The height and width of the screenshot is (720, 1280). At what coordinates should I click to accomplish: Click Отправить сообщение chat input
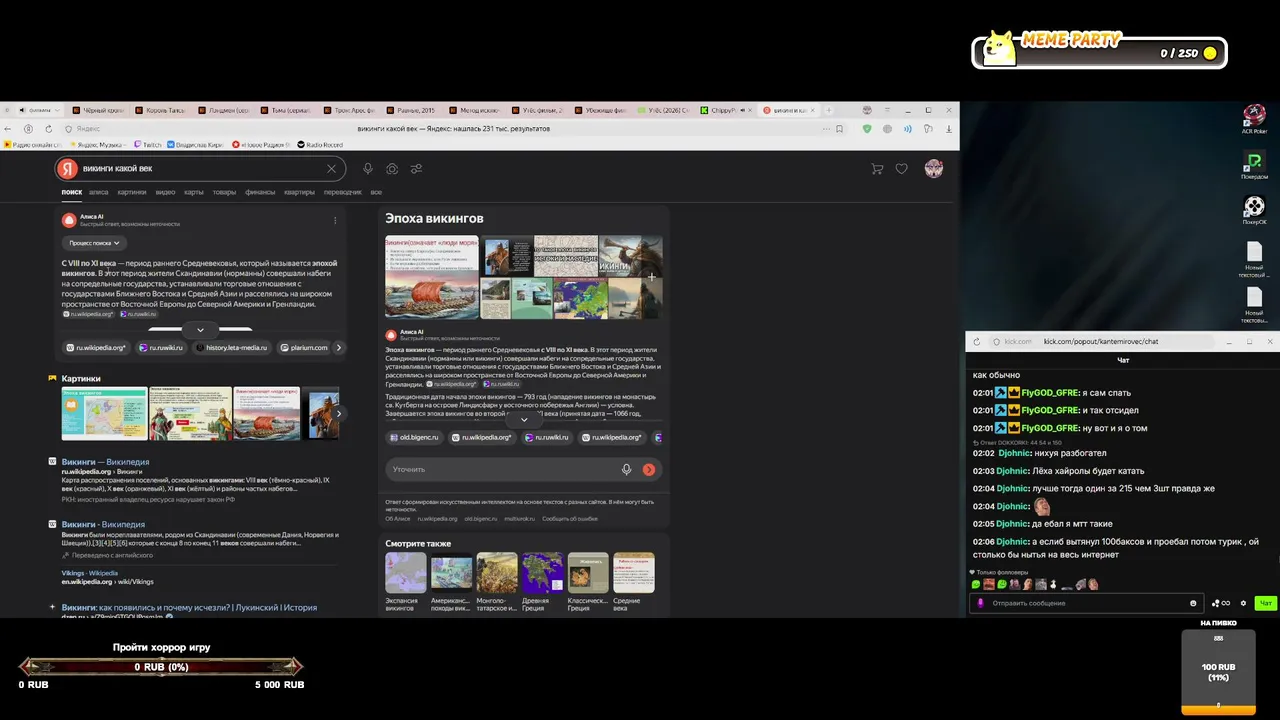tap(1085, 603)
